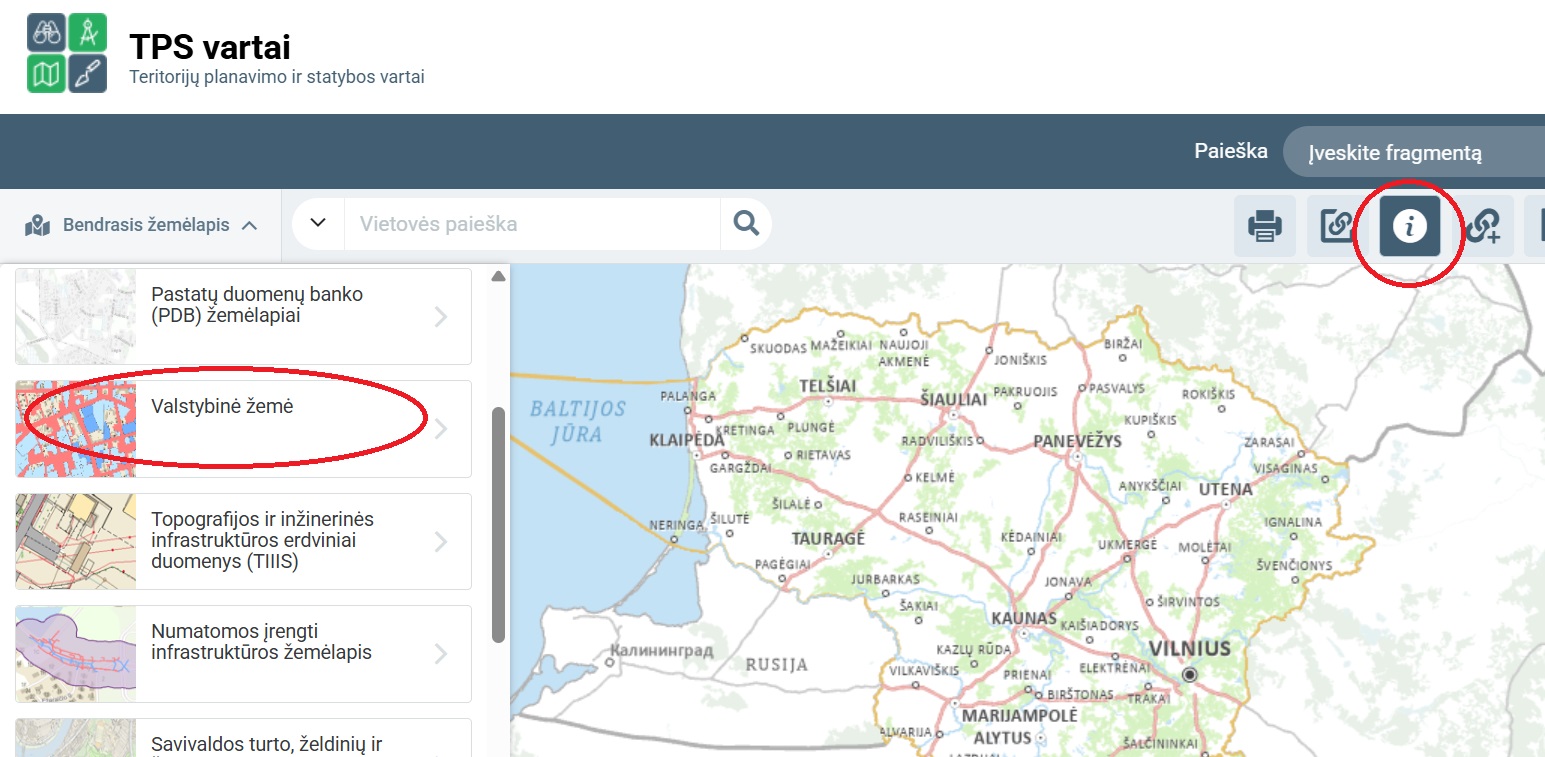Click the TAURAGĖ label on the map
The image size is (1545, 757).
click(x=828, y=538)
